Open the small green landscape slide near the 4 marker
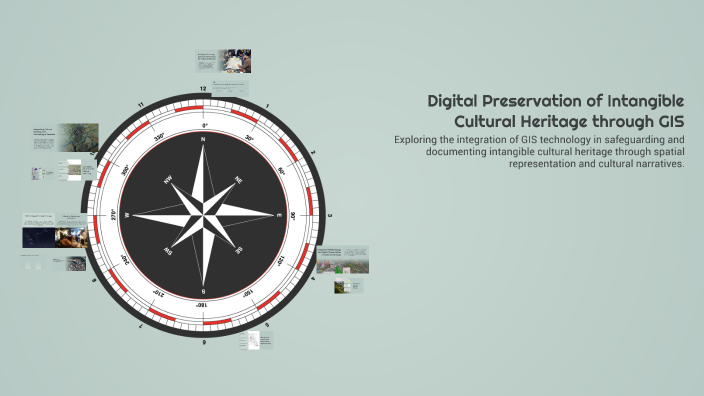 pos(348,286)
